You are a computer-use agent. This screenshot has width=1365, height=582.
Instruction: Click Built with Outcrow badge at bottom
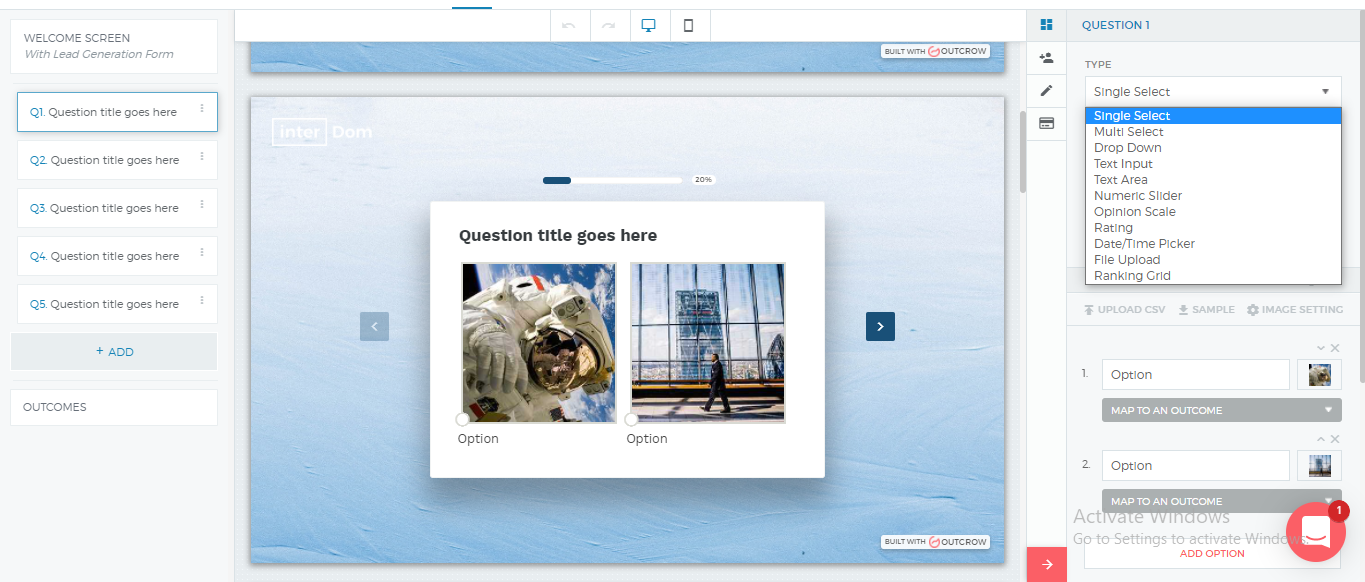[935, 542]
